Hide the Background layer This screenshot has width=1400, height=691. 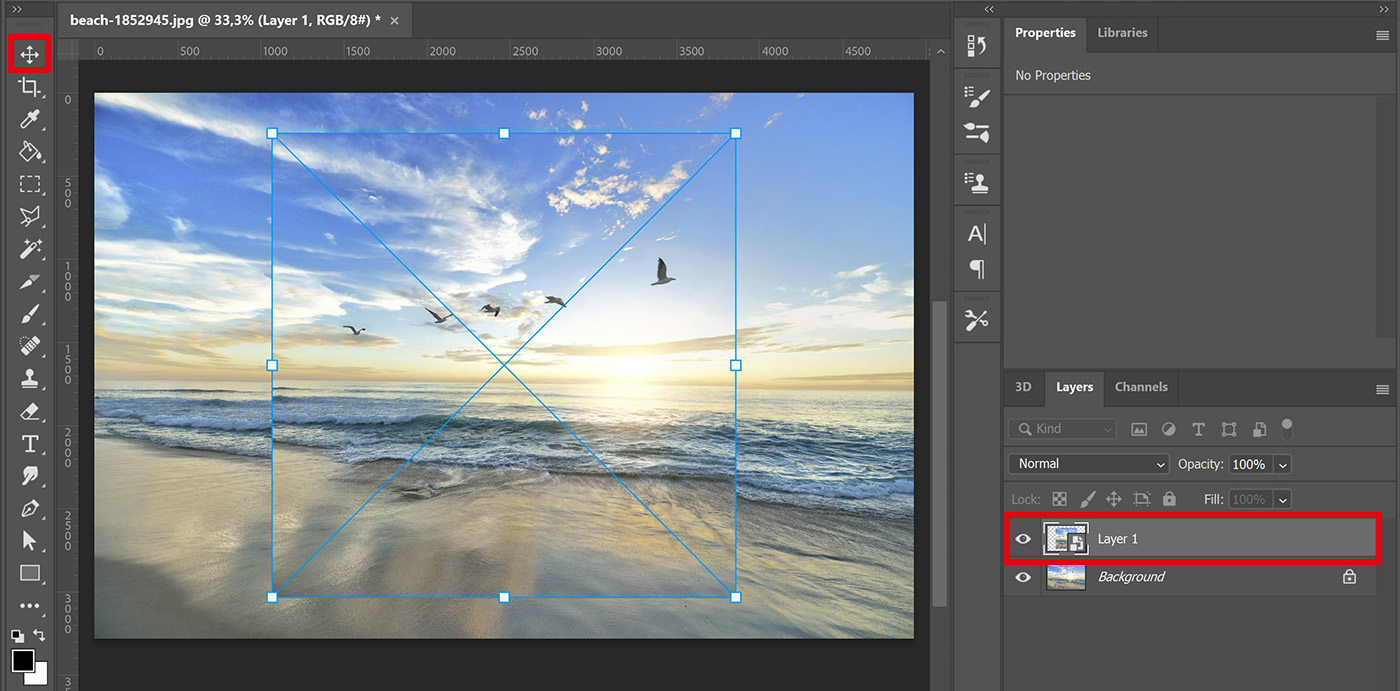[x=1022, y=576]
